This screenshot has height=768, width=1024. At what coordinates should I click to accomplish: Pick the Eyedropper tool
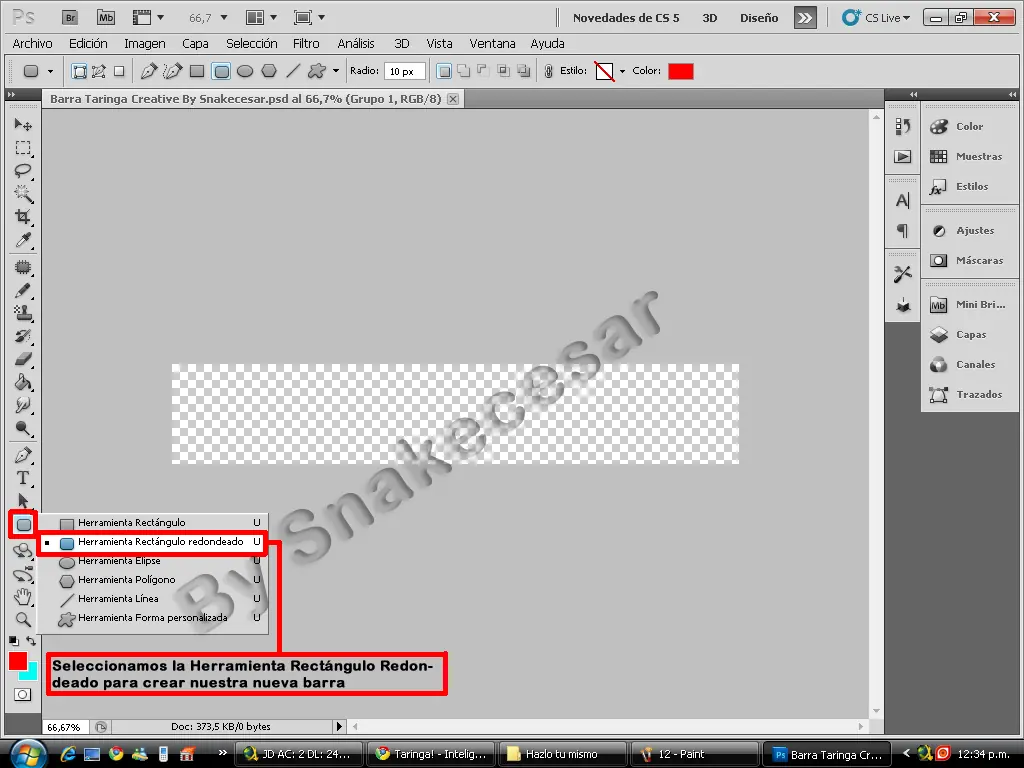tap(23, 240)
